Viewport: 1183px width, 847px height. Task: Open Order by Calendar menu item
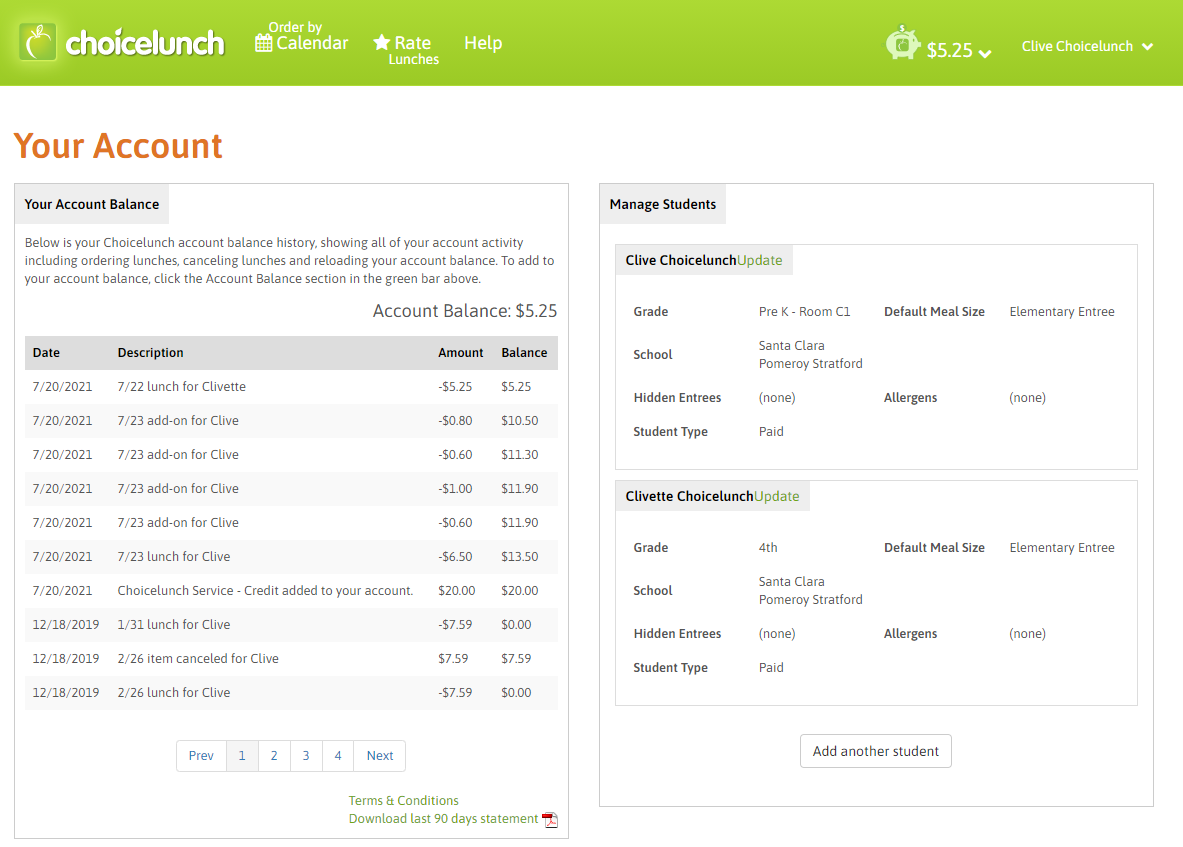(302, 37)
